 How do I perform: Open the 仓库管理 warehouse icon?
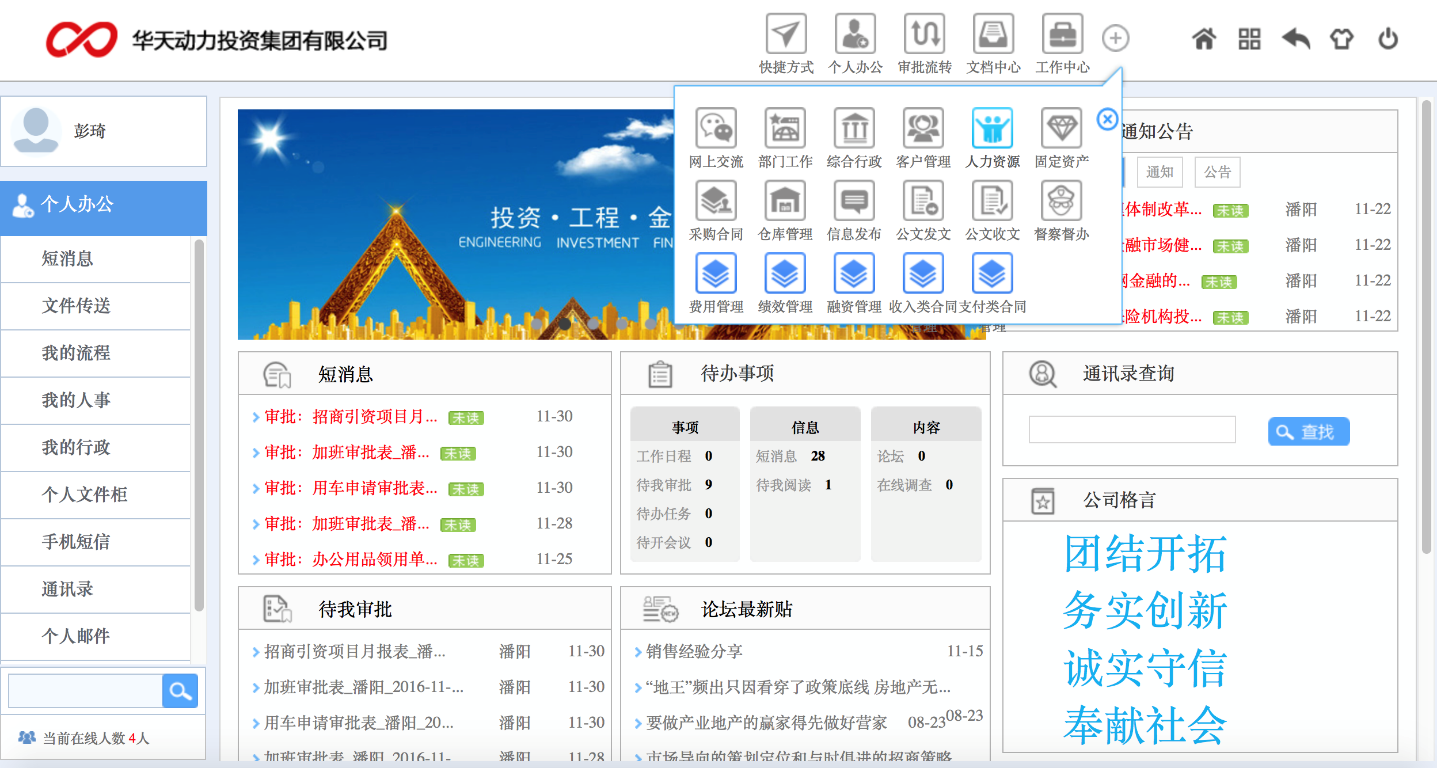tap(785, 202)
